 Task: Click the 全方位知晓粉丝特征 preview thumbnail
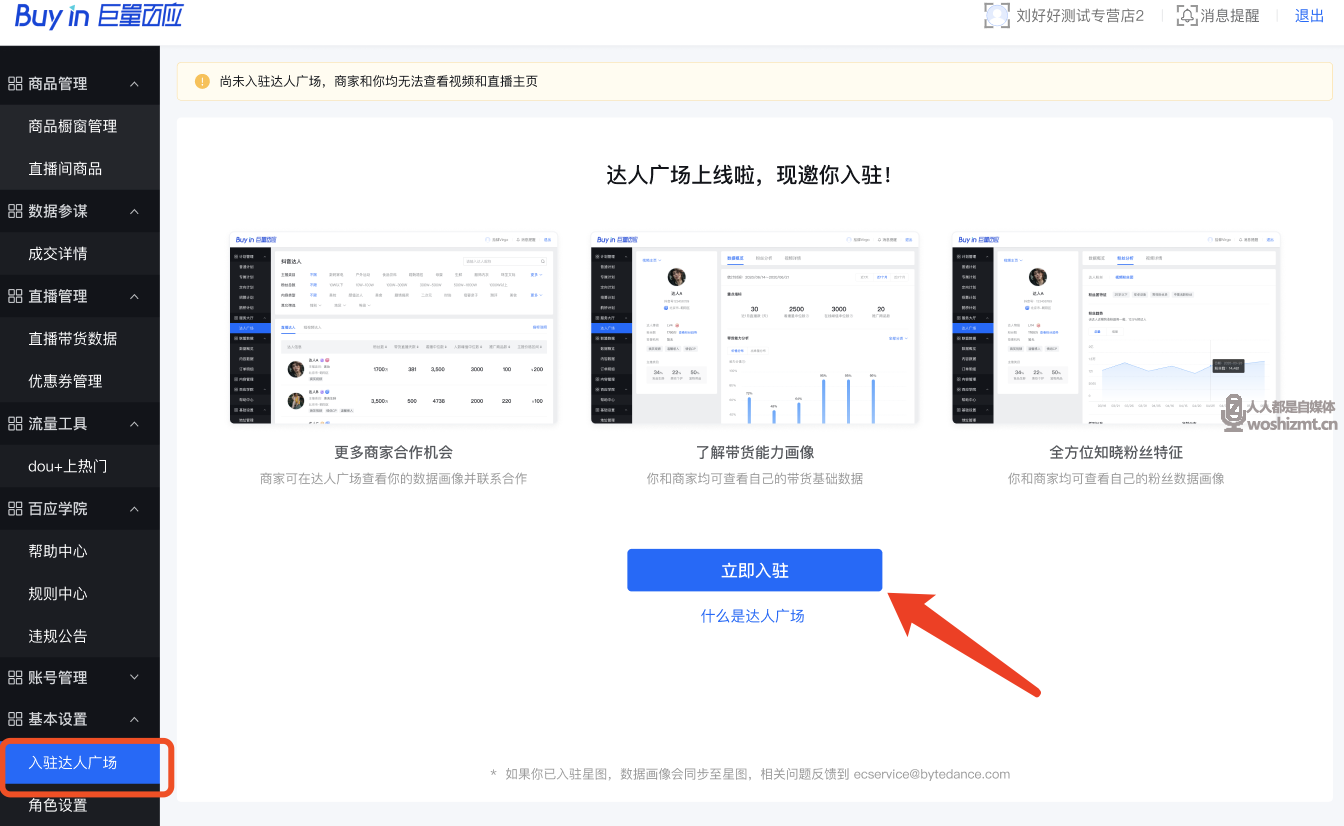[x=1116, y=328]
